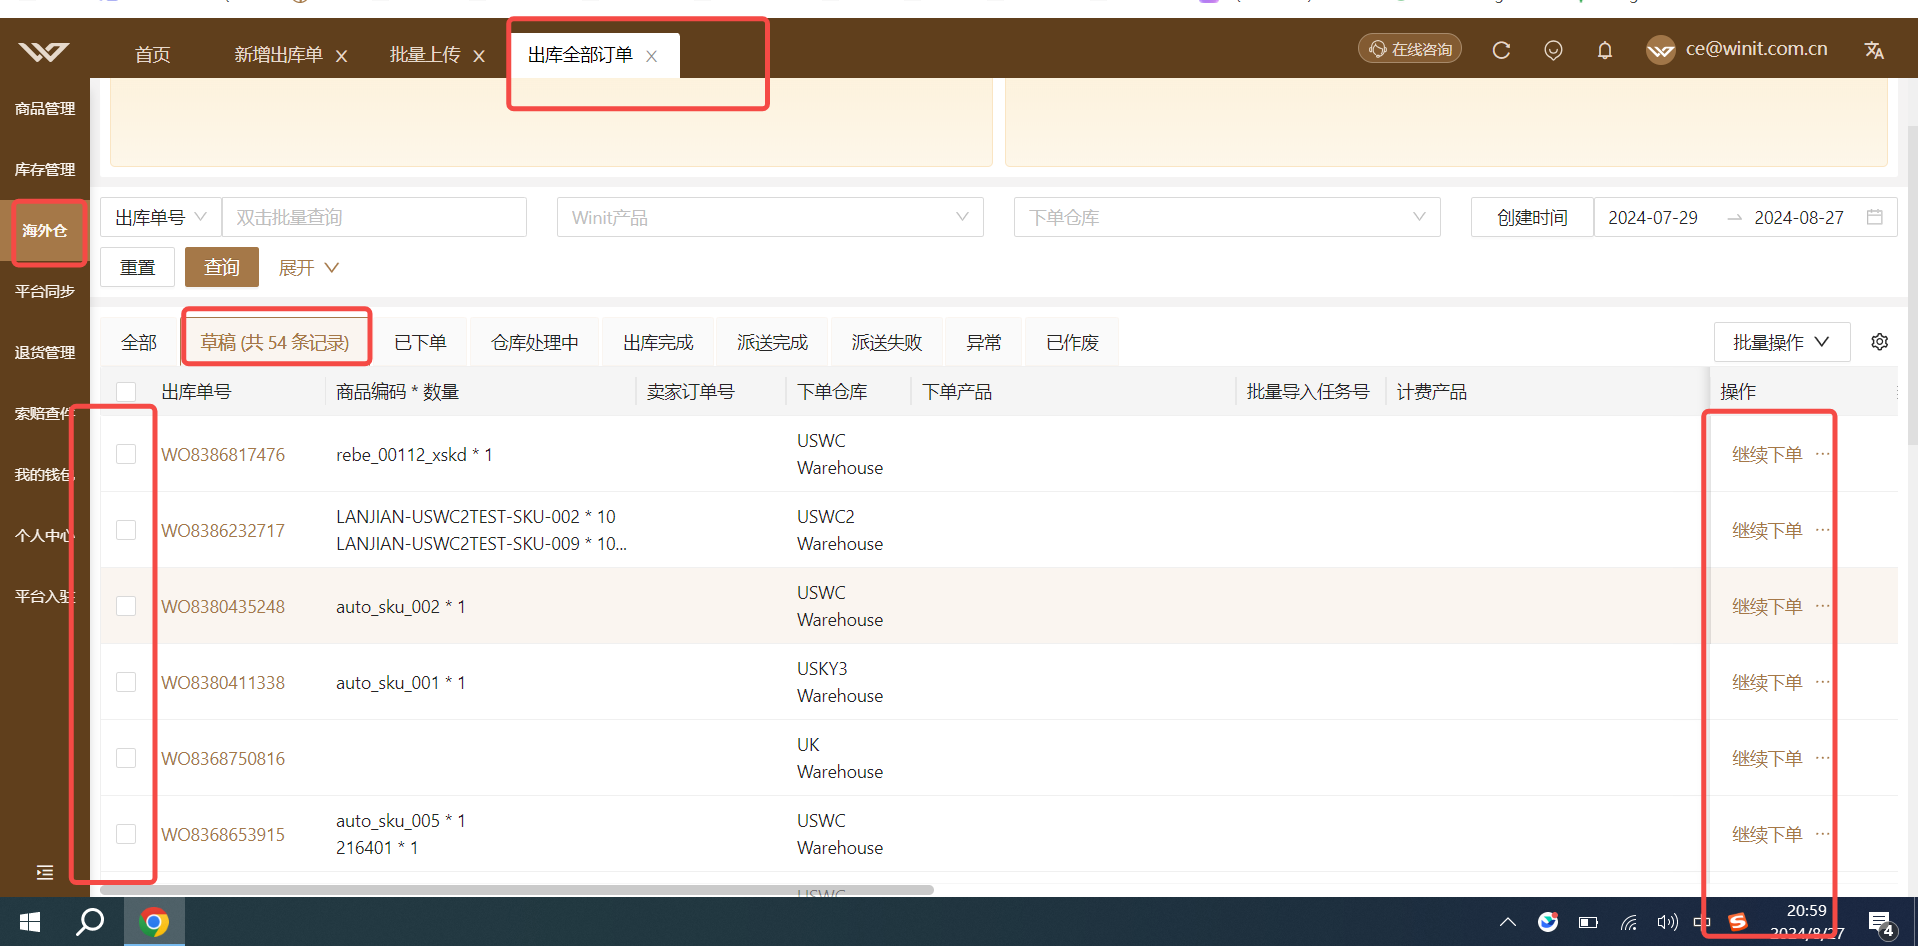Switch to the 新增出库单 tab
Screen dimensions: 1918x946
(x=278, y=55)
